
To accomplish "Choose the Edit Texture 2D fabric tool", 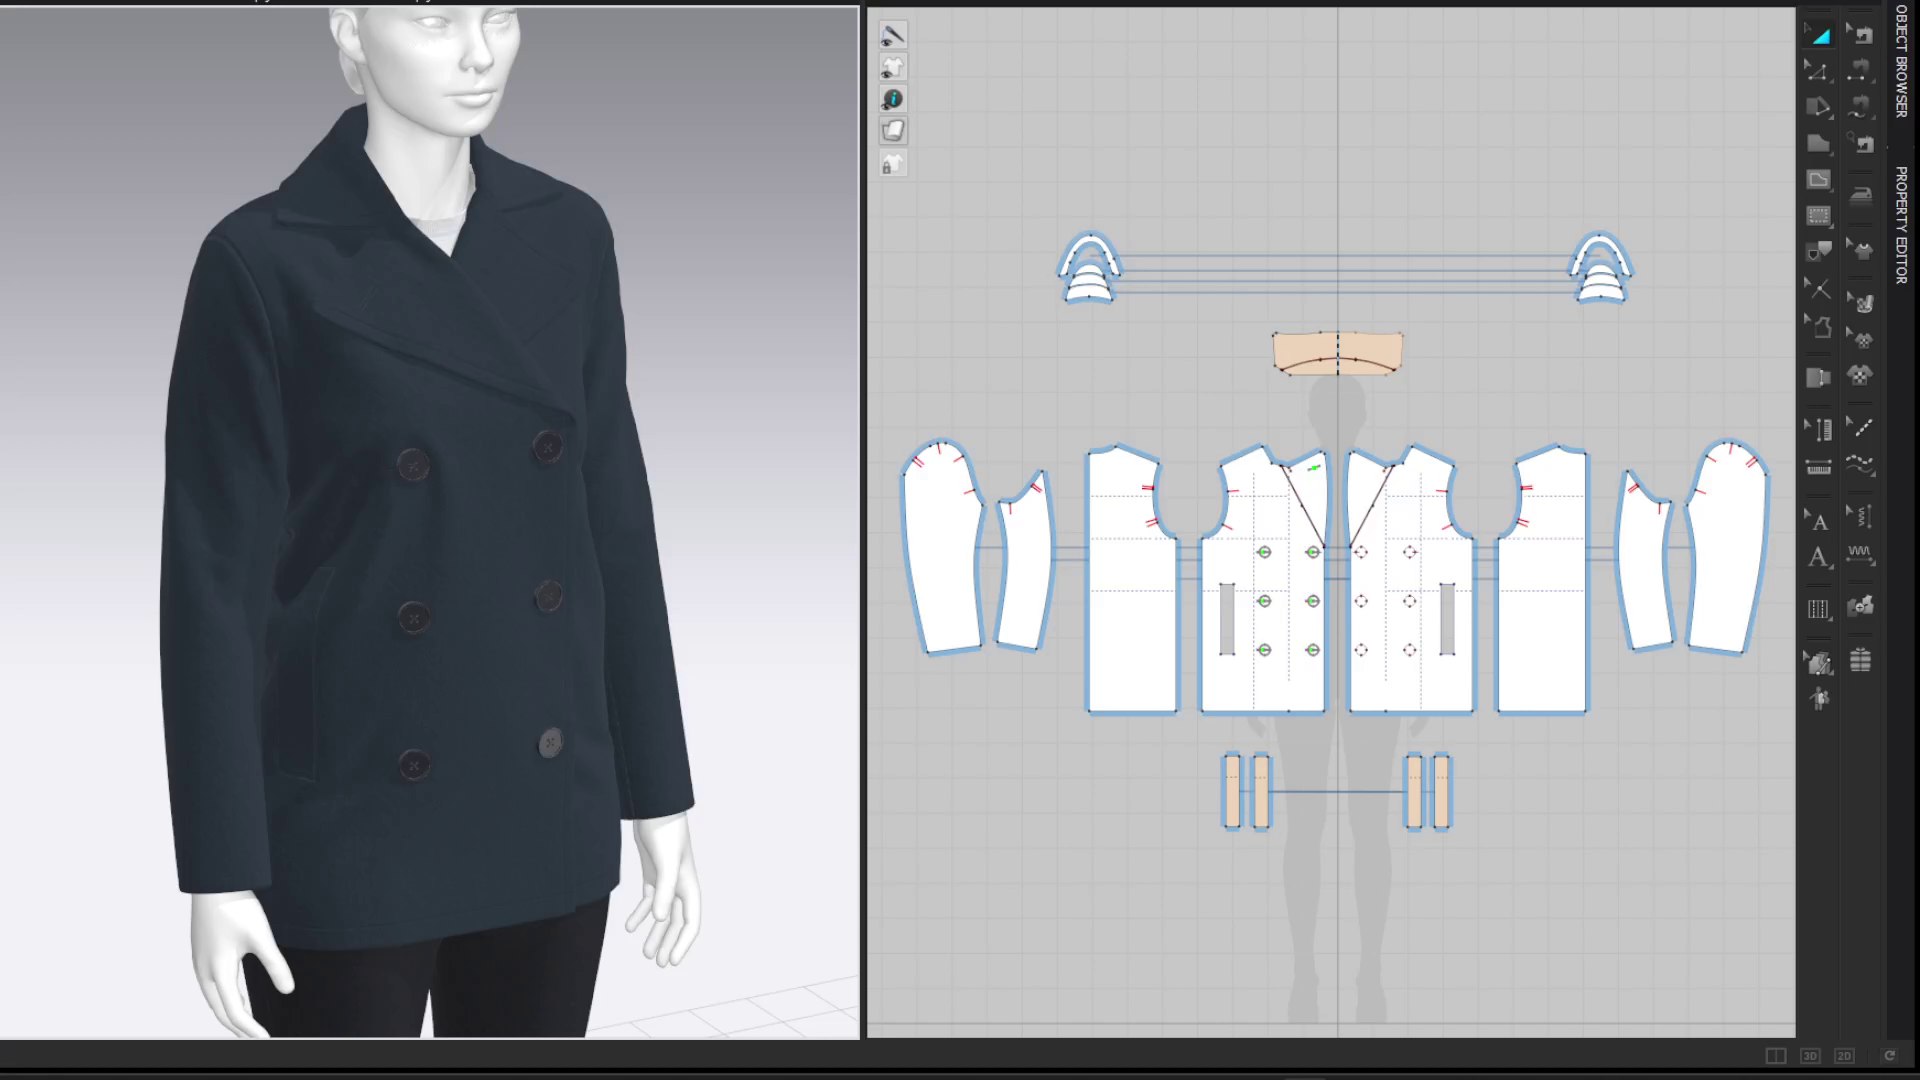I will (1860, 303).
